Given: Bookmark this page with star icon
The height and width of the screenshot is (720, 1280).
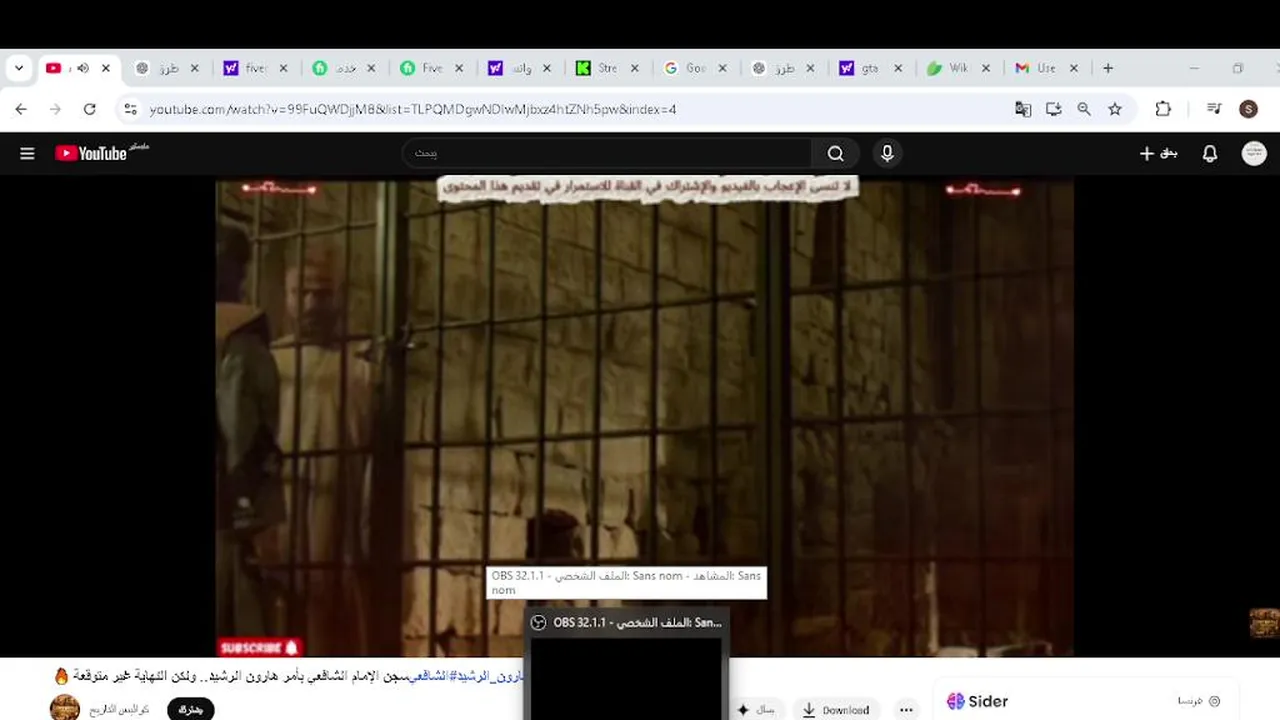Looking at the screenshot, I should point(1115,109).
